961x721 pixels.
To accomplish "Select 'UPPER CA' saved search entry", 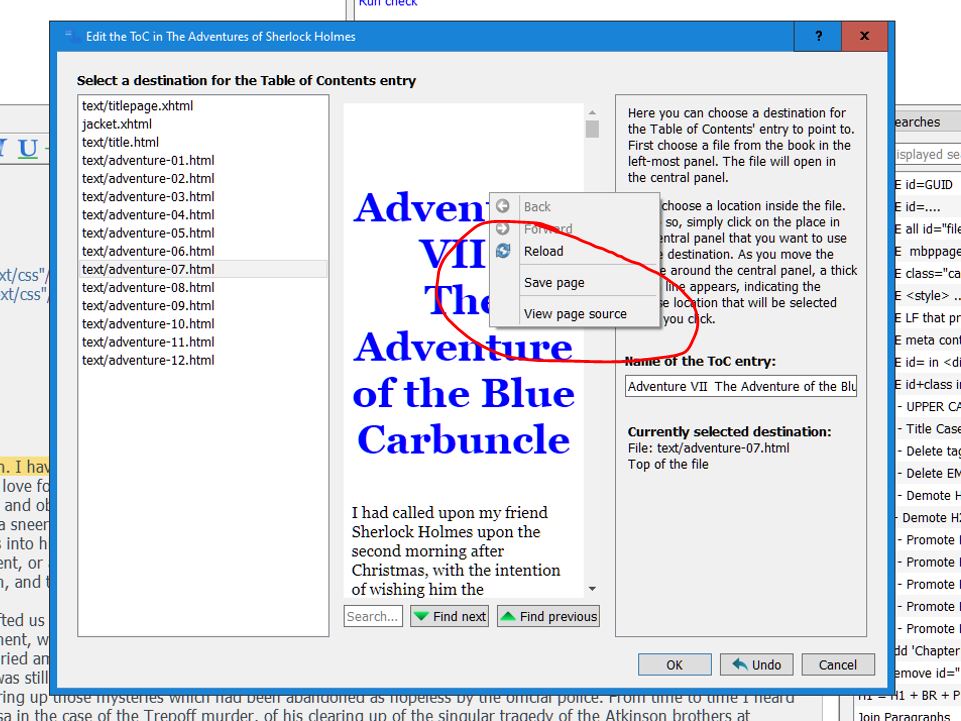I will [928, 406].
